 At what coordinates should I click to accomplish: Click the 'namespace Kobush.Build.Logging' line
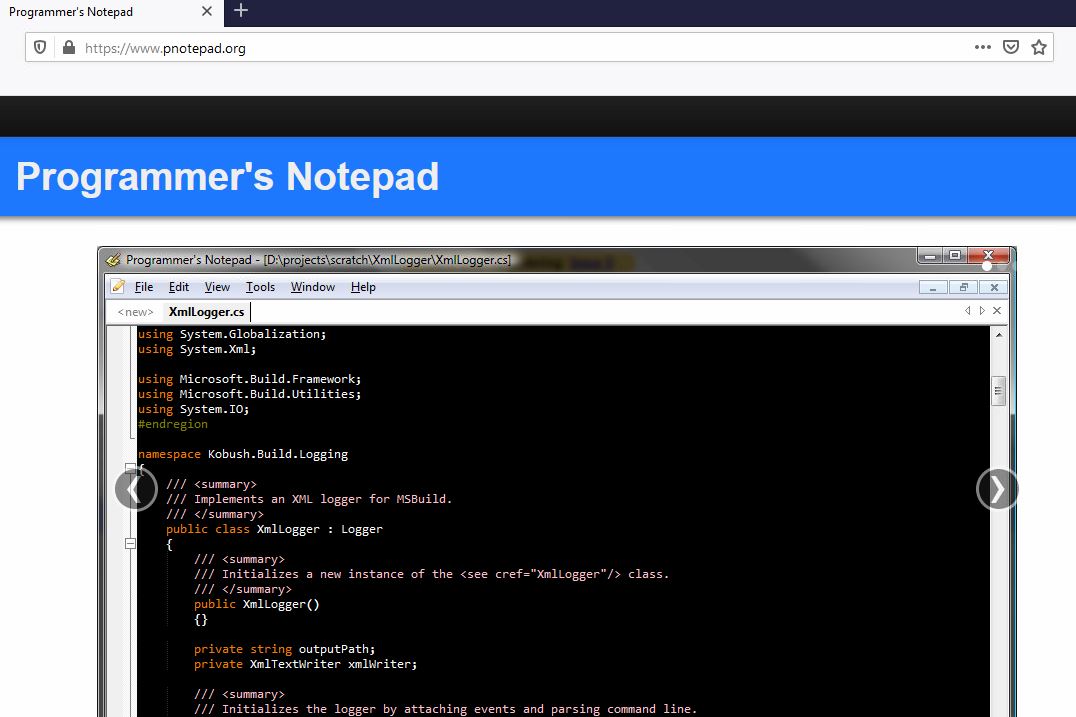(x=243, y=454)
